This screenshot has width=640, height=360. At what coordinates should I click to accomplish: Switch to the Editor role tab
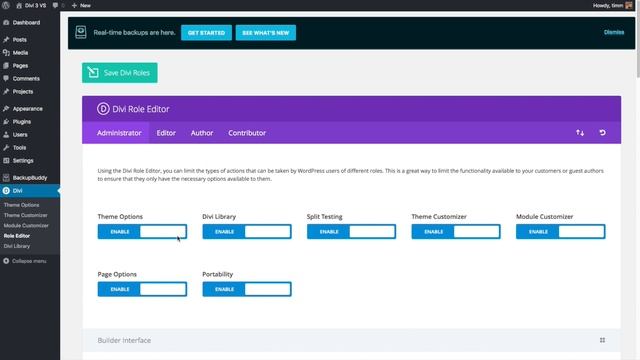click(166, 133)
